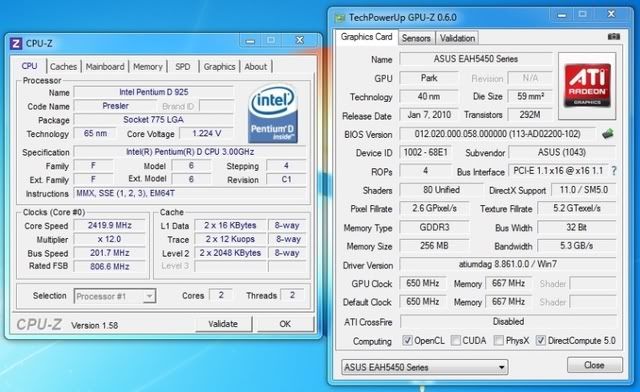Expand the Processor #1 selection dropdown
Viewport: 640px width, 392px height.
(115, 296)
